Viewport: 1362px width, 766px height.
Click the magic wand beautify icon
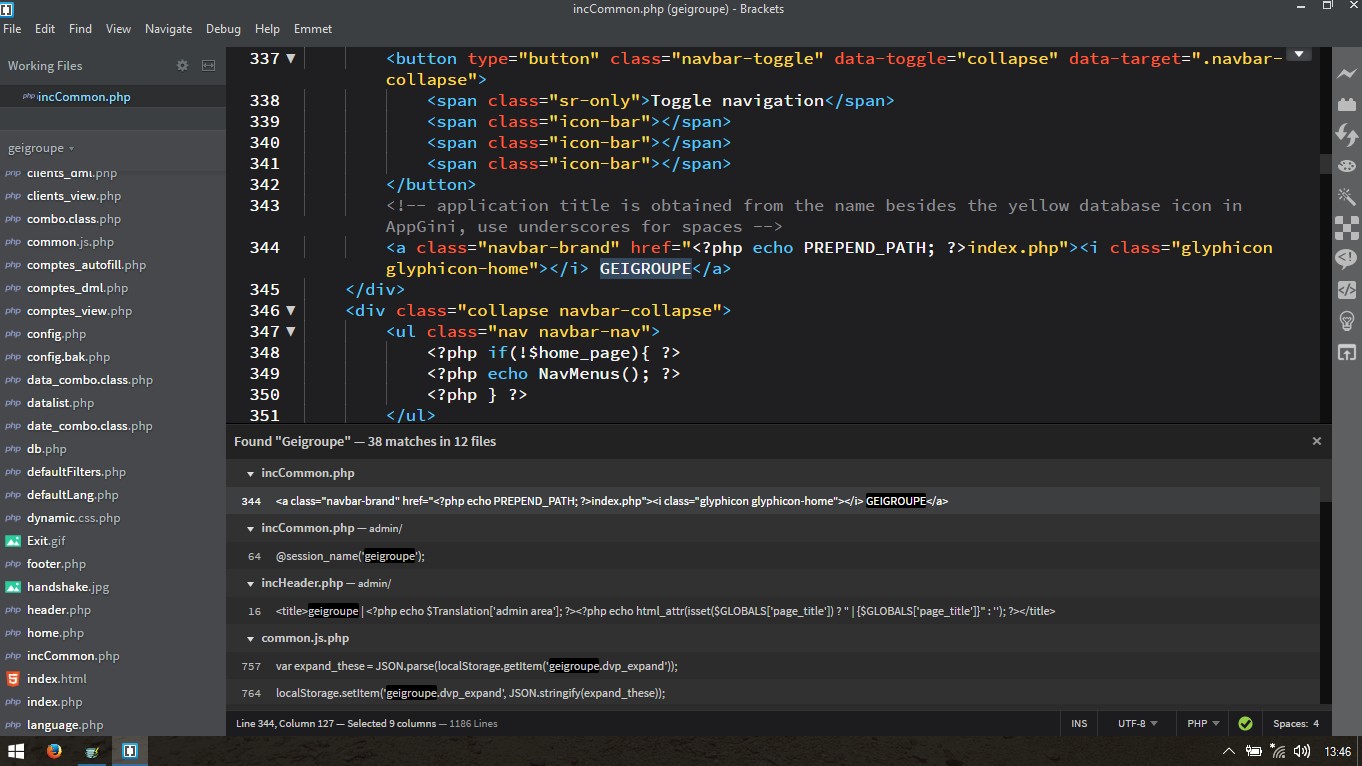pyautogui.click(x=1346, y=196)
